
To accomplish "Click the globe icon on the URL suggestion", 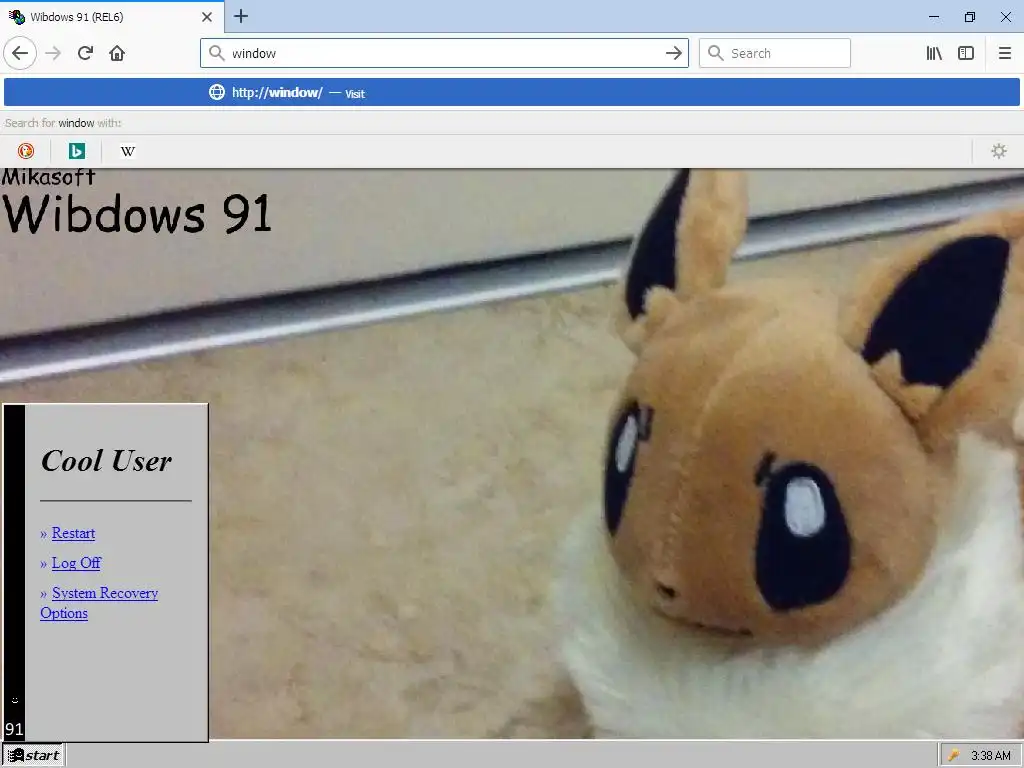I will point(217,92).
